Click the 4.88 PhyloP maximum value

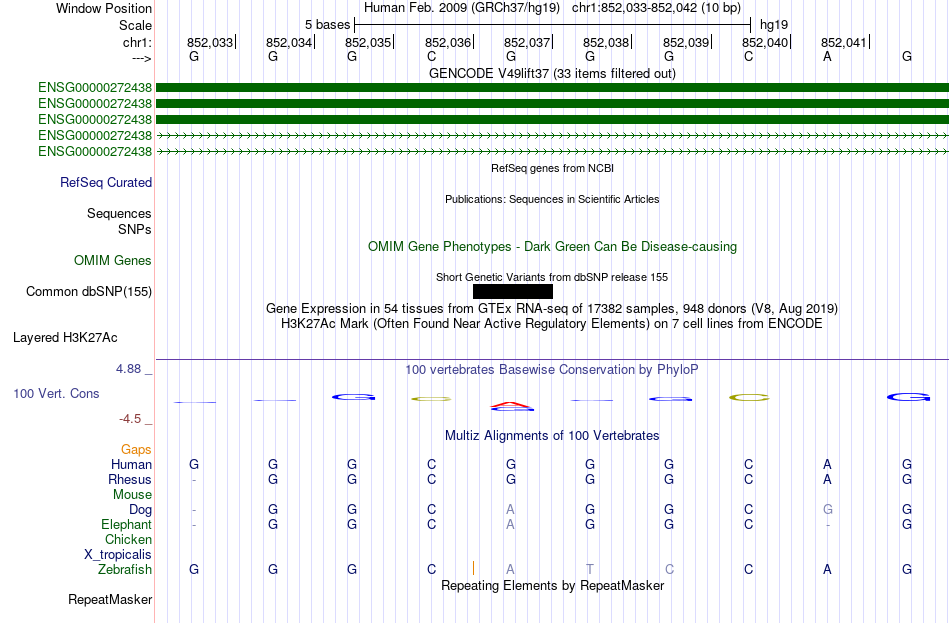pos(128,369)
